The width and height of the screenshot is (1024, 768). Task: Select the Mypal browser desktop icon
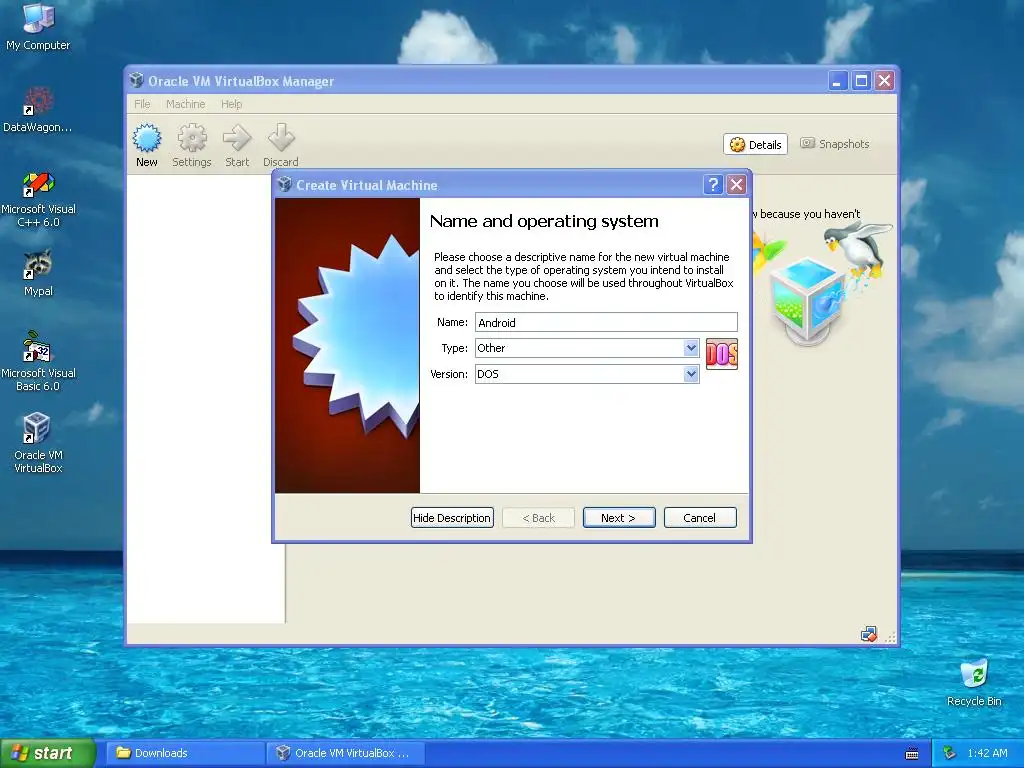coord(38,273)
